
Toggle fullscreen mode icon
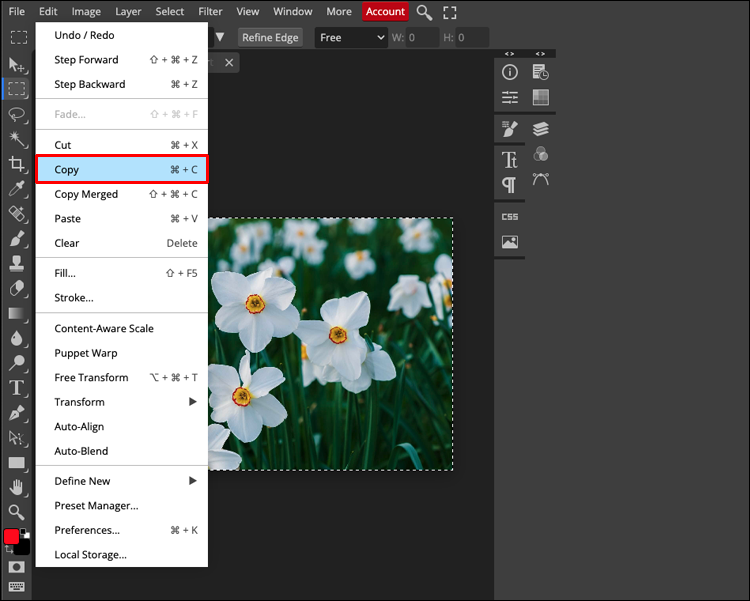[x=450, y=12]
